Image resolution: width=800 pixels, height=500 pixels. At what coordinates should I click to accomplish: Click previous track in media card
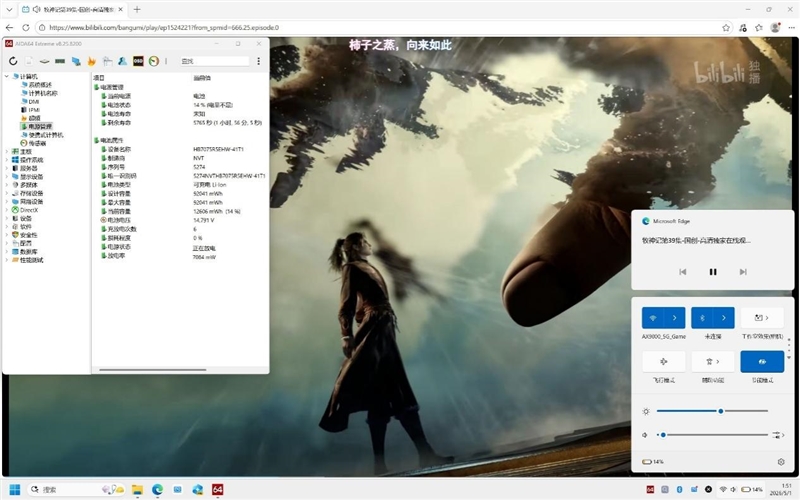point(683,272)
